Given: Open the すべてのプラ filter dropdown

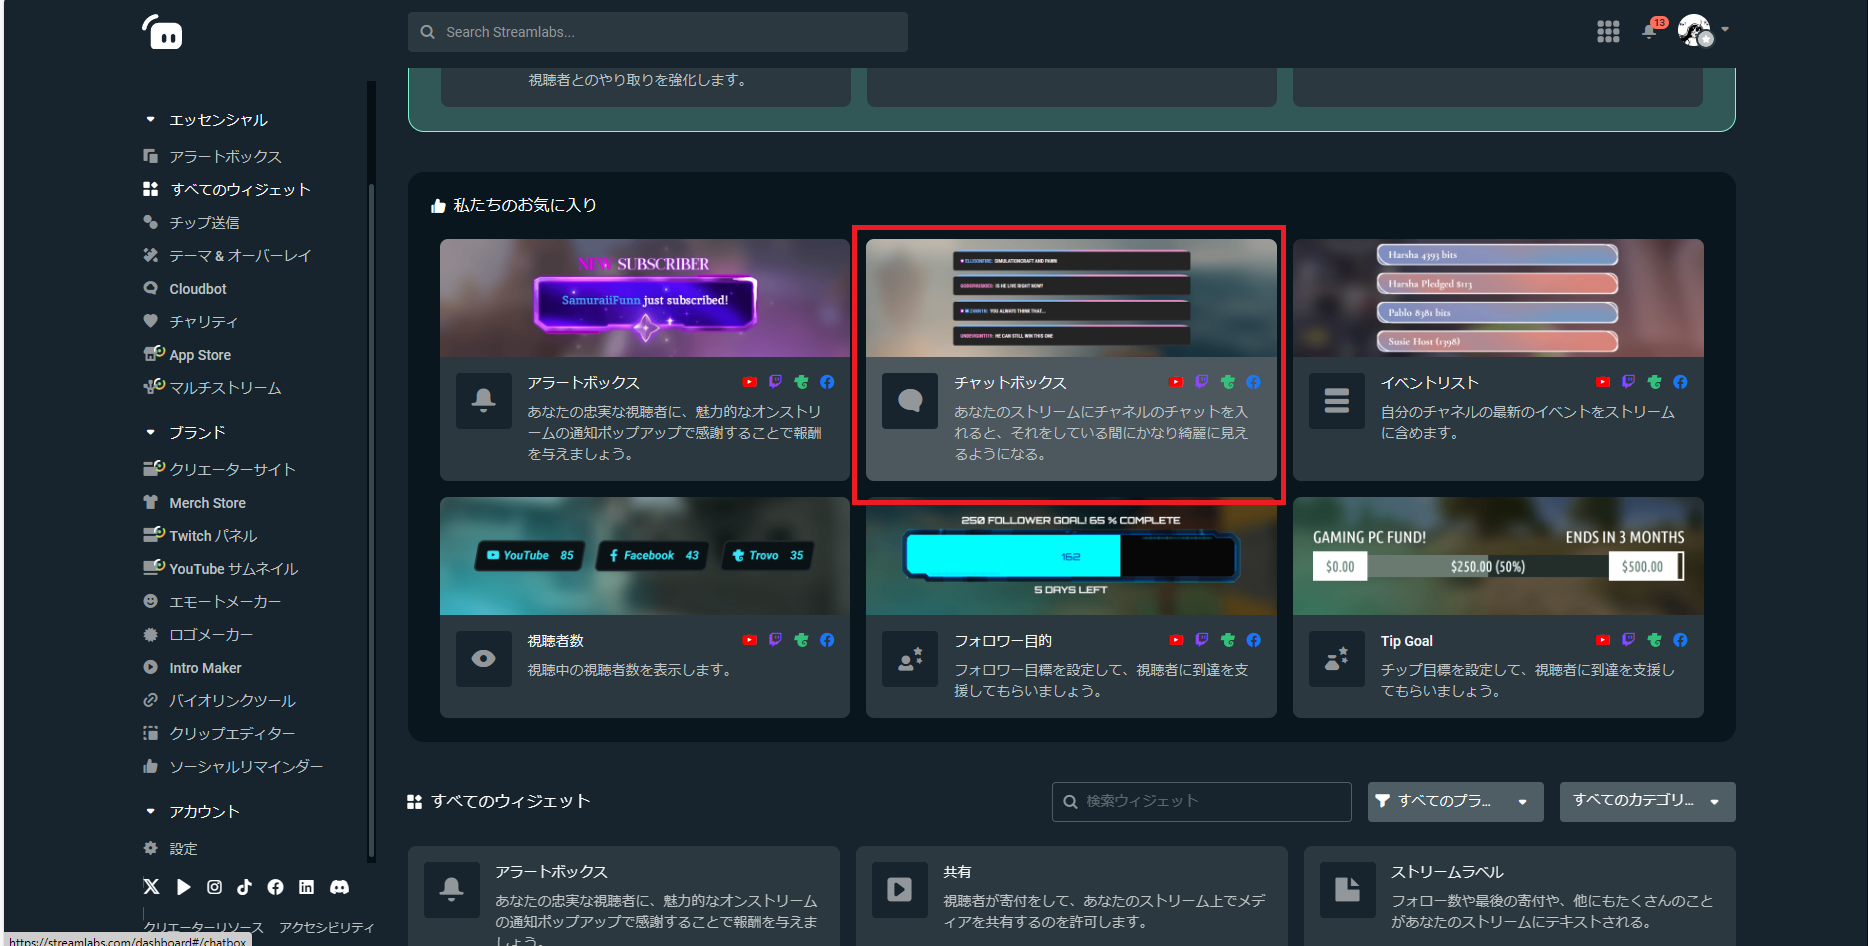Looking at the screenshot, I should pos(1455,801).
